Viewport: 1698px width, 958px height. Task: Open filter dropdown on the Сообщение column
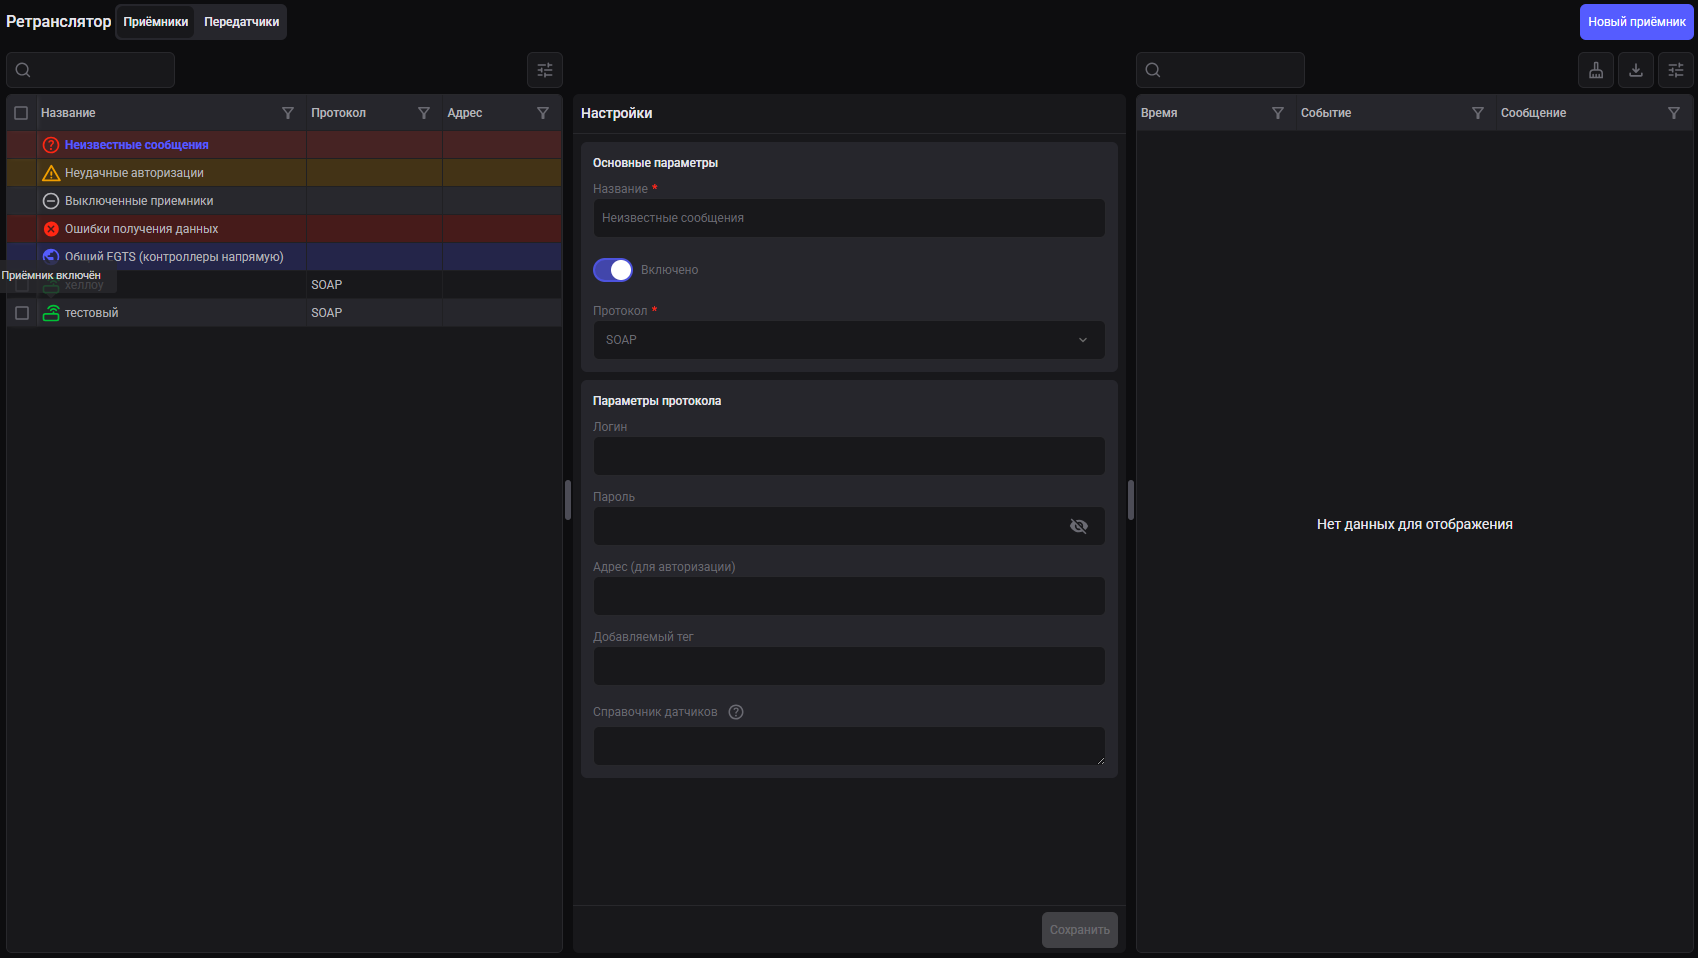pos(1674,113)
